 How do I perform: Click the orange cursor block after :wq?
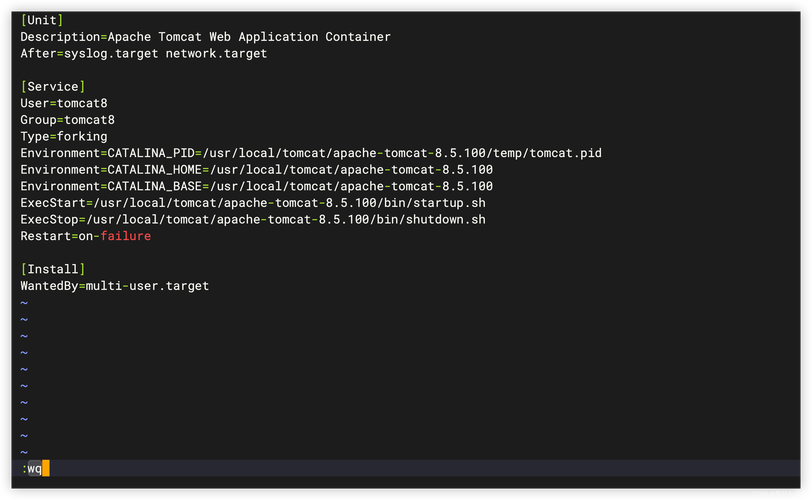45,468
